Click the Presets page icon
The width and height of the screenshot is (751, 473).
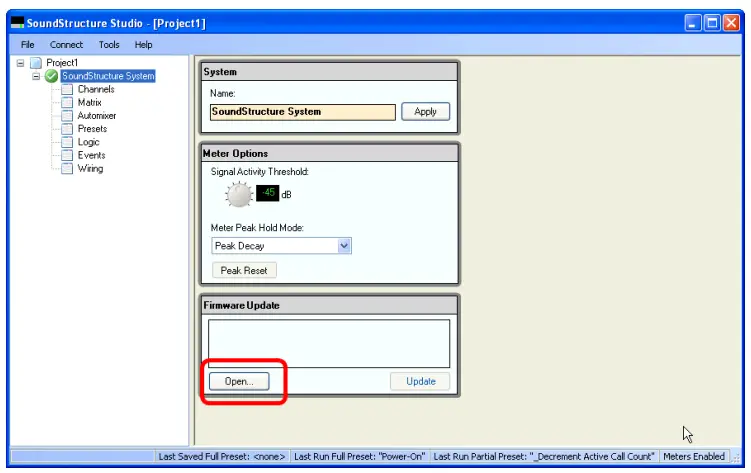point(67,129)
